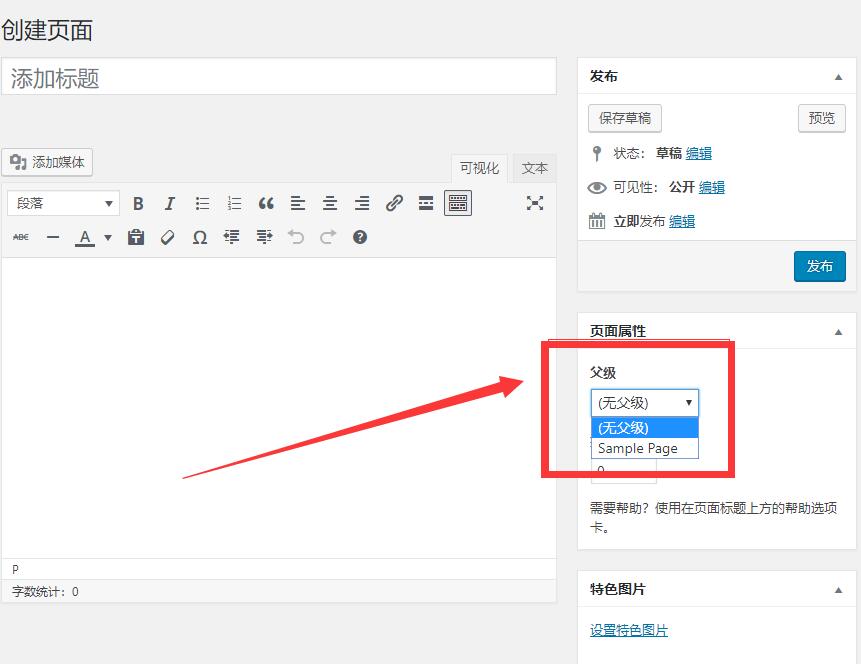
Task: Open the 父级 parent page dropdown
Action: [643, 402]
